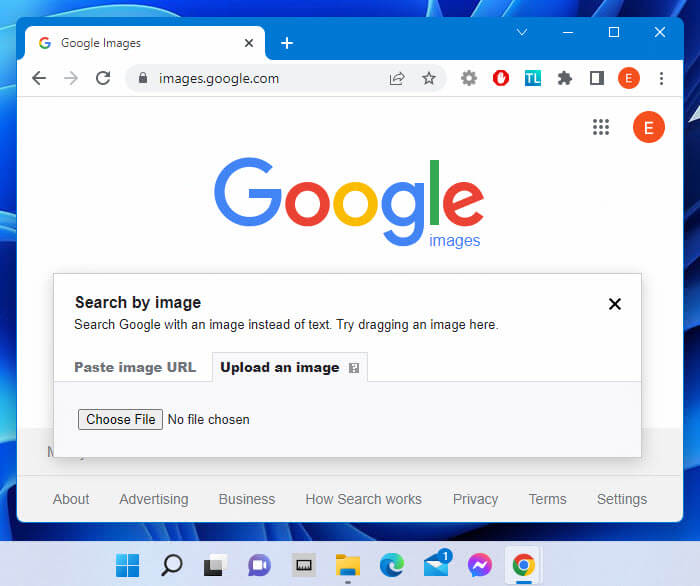The image size is (700, 586).
Task: Click the "No file chosen" text
Action: [x=208, y=420]
